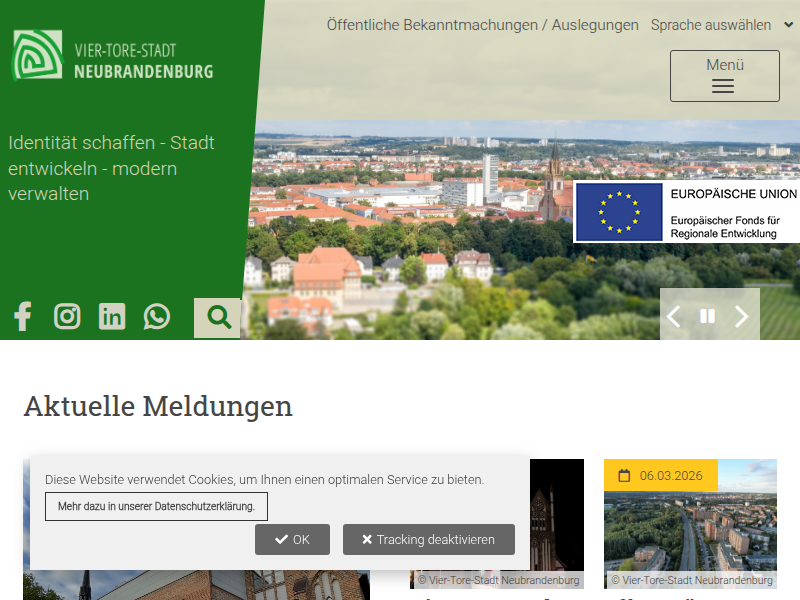Click the Neubrandenburg city logo

113,56
